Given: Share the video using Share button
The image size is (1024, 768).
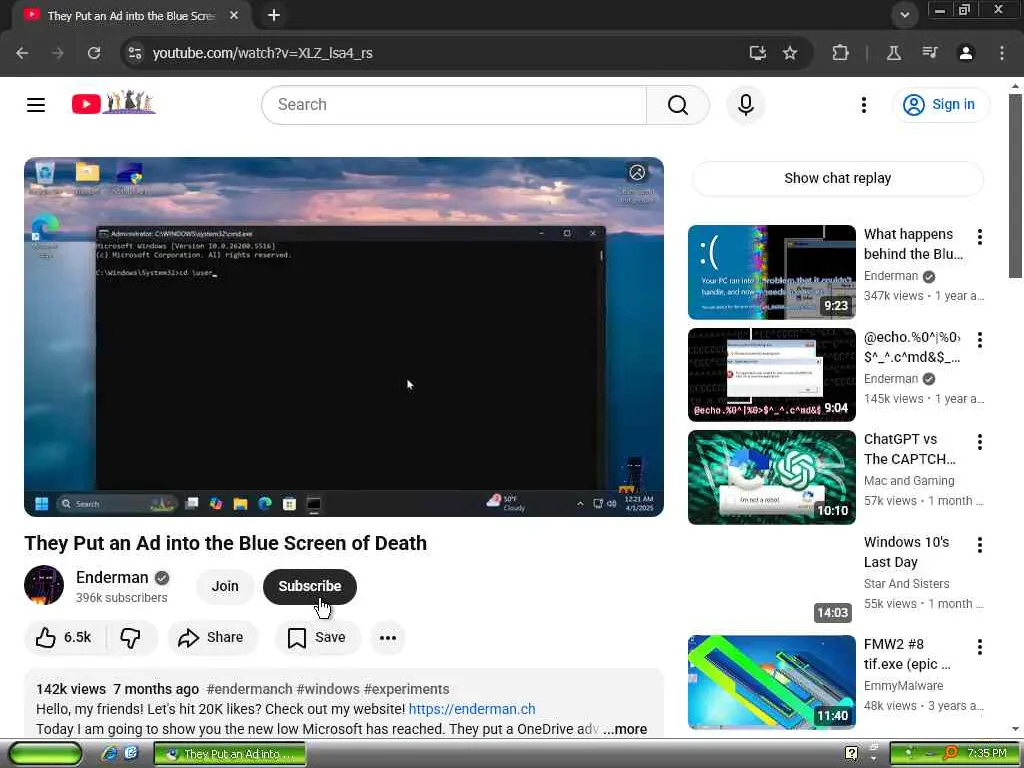Looking at the screenshot, I should [x=212, y=637].
